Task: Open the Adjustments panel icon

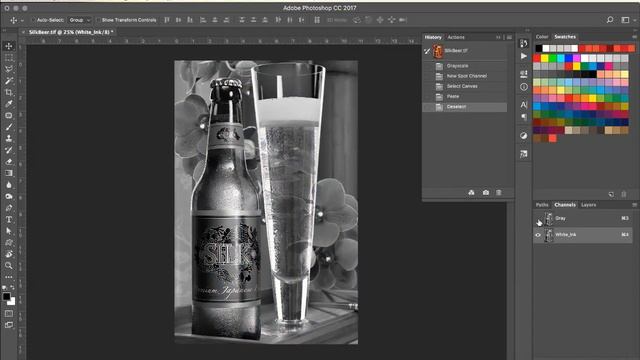Action: click(x=524, y=136)
